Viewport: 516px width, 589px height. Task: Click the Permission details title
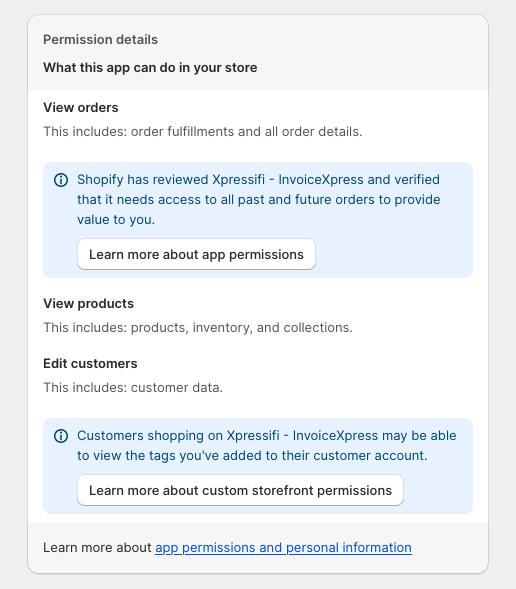[x=100, y=39]
